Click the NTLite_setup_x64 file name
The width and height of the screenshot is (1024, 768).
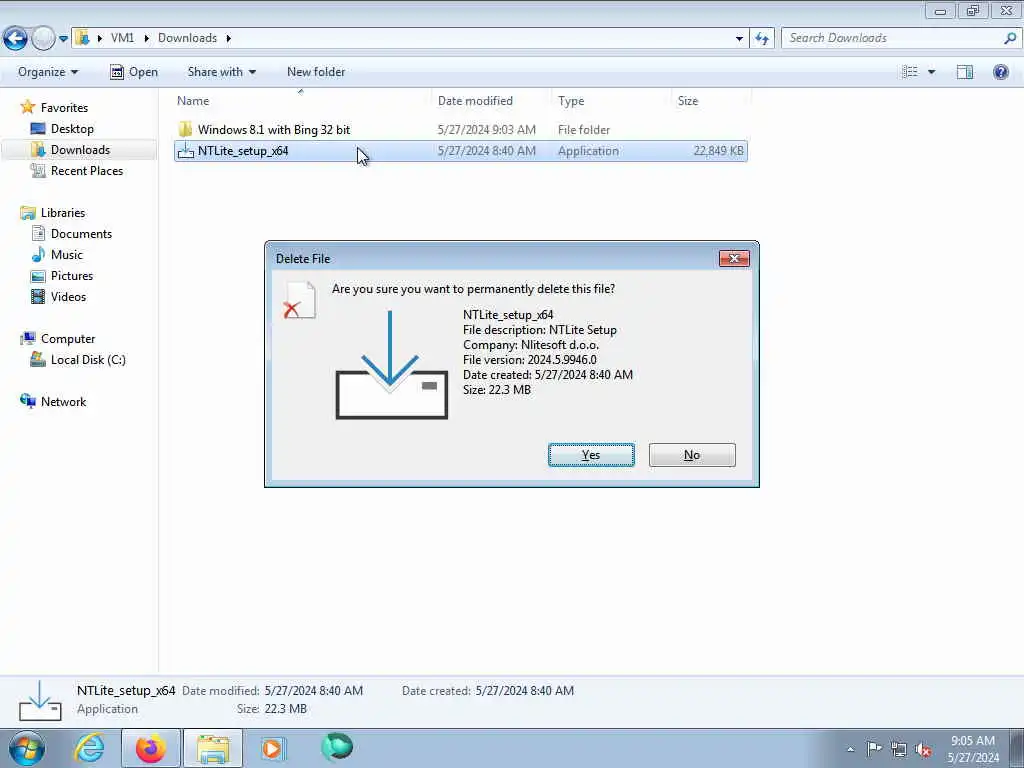pyautogui.click(x=243, y=151)
